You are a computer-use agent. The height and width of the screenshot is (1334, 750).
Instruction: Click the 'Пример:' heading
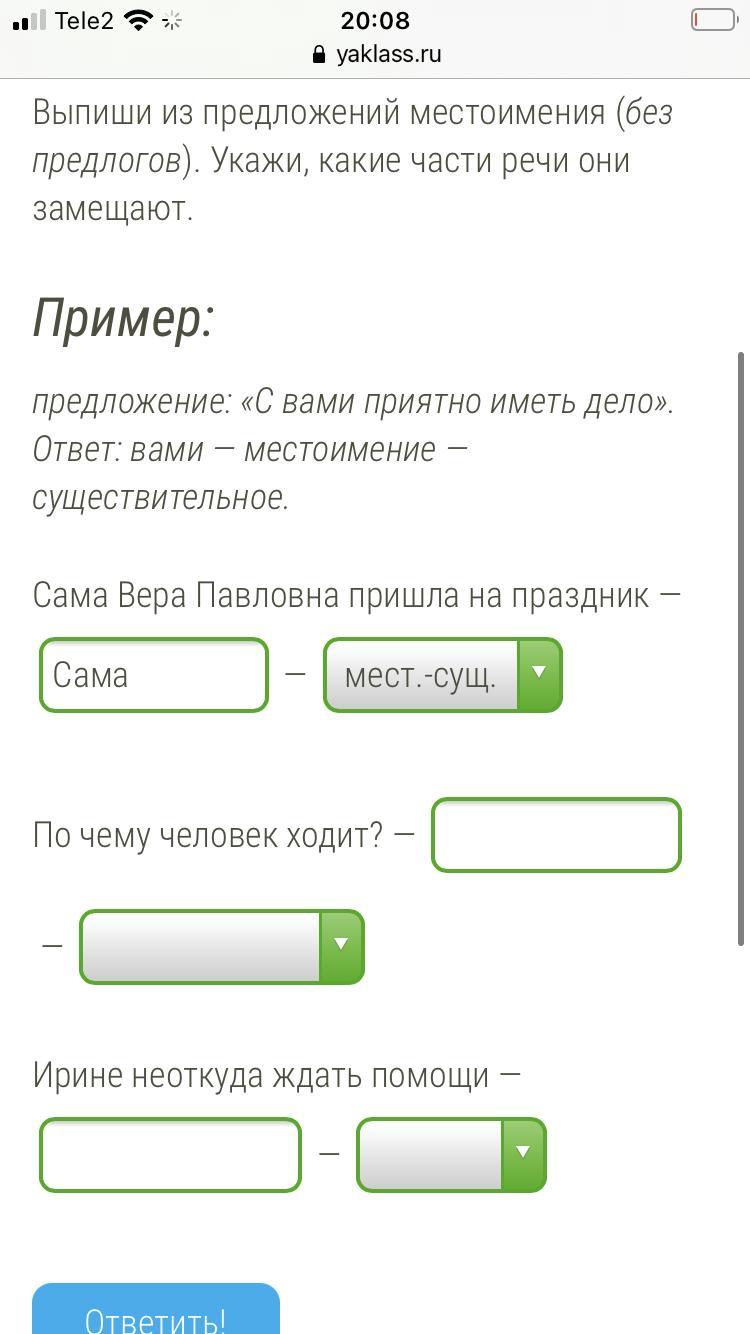point(124,319)
